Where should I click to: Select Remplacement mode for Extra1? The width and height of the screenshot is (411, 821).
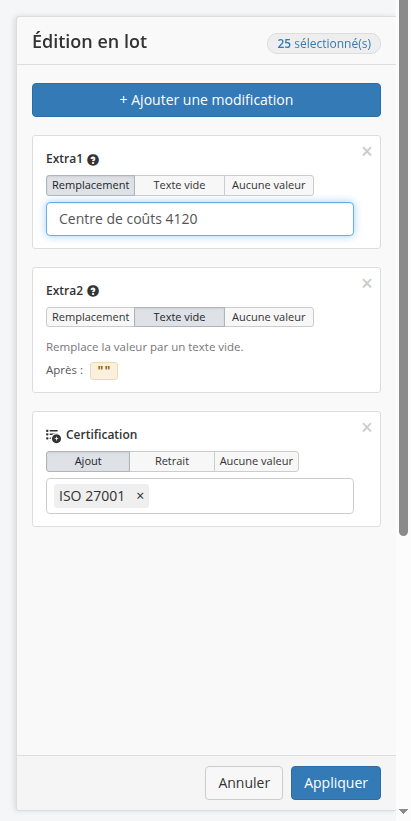(91, 185)
